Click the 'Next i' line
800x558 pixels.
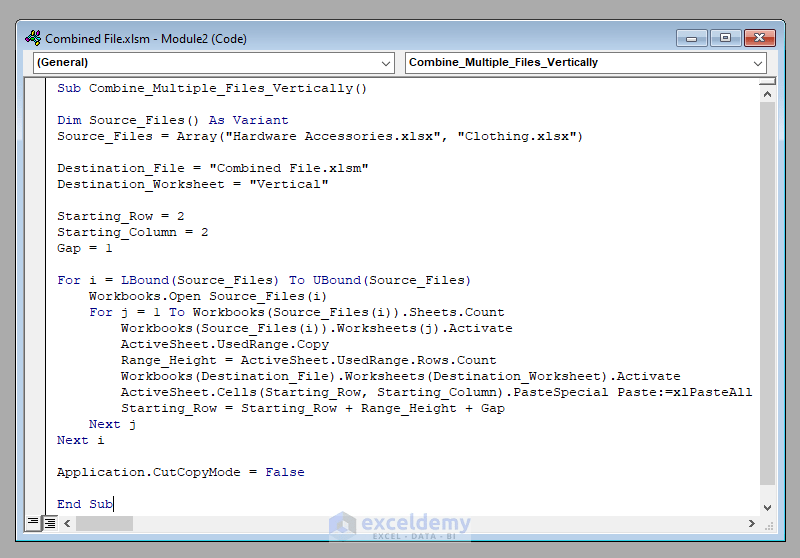click(81, 440)
